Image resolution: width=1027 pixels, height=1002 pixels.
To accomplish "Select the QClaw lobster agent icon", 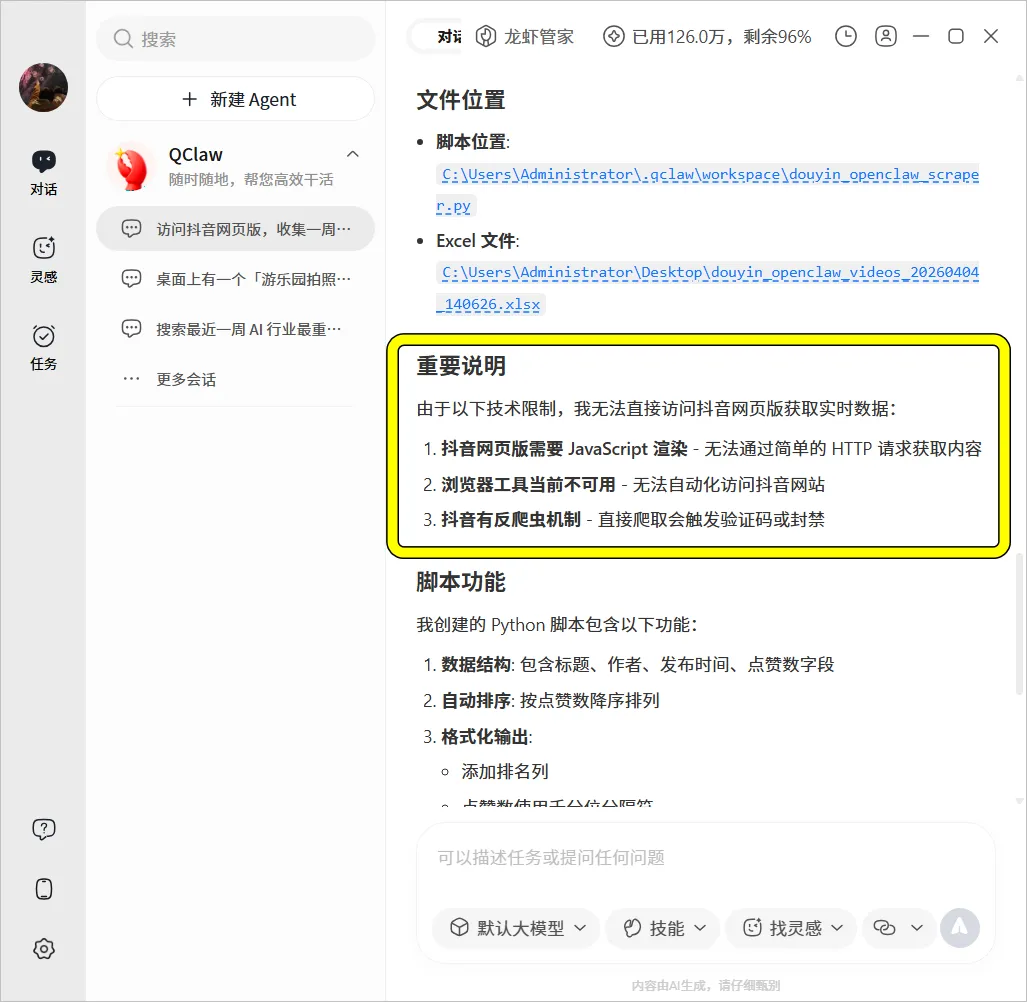I will [131, 168].
